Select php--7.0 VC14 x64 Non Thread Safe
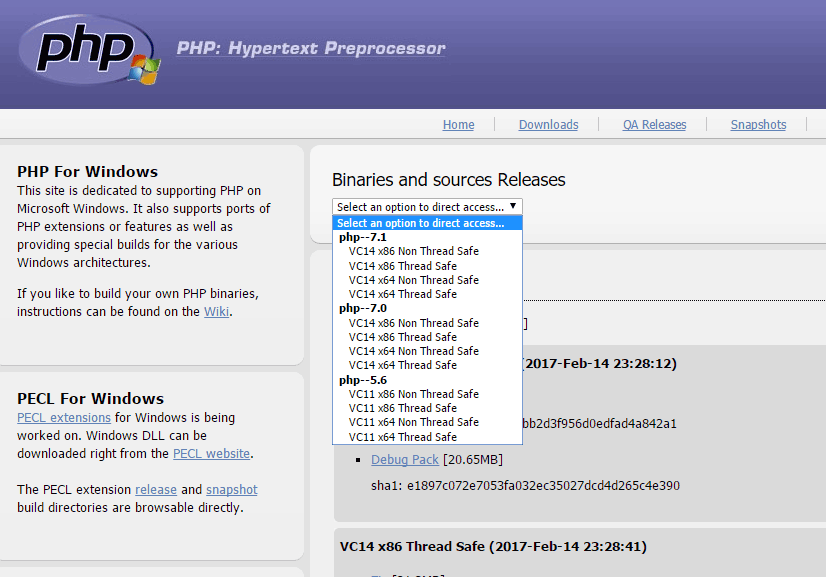Image resolution: width=826 pixels, height=577 pixels. [x=414, y=351]
